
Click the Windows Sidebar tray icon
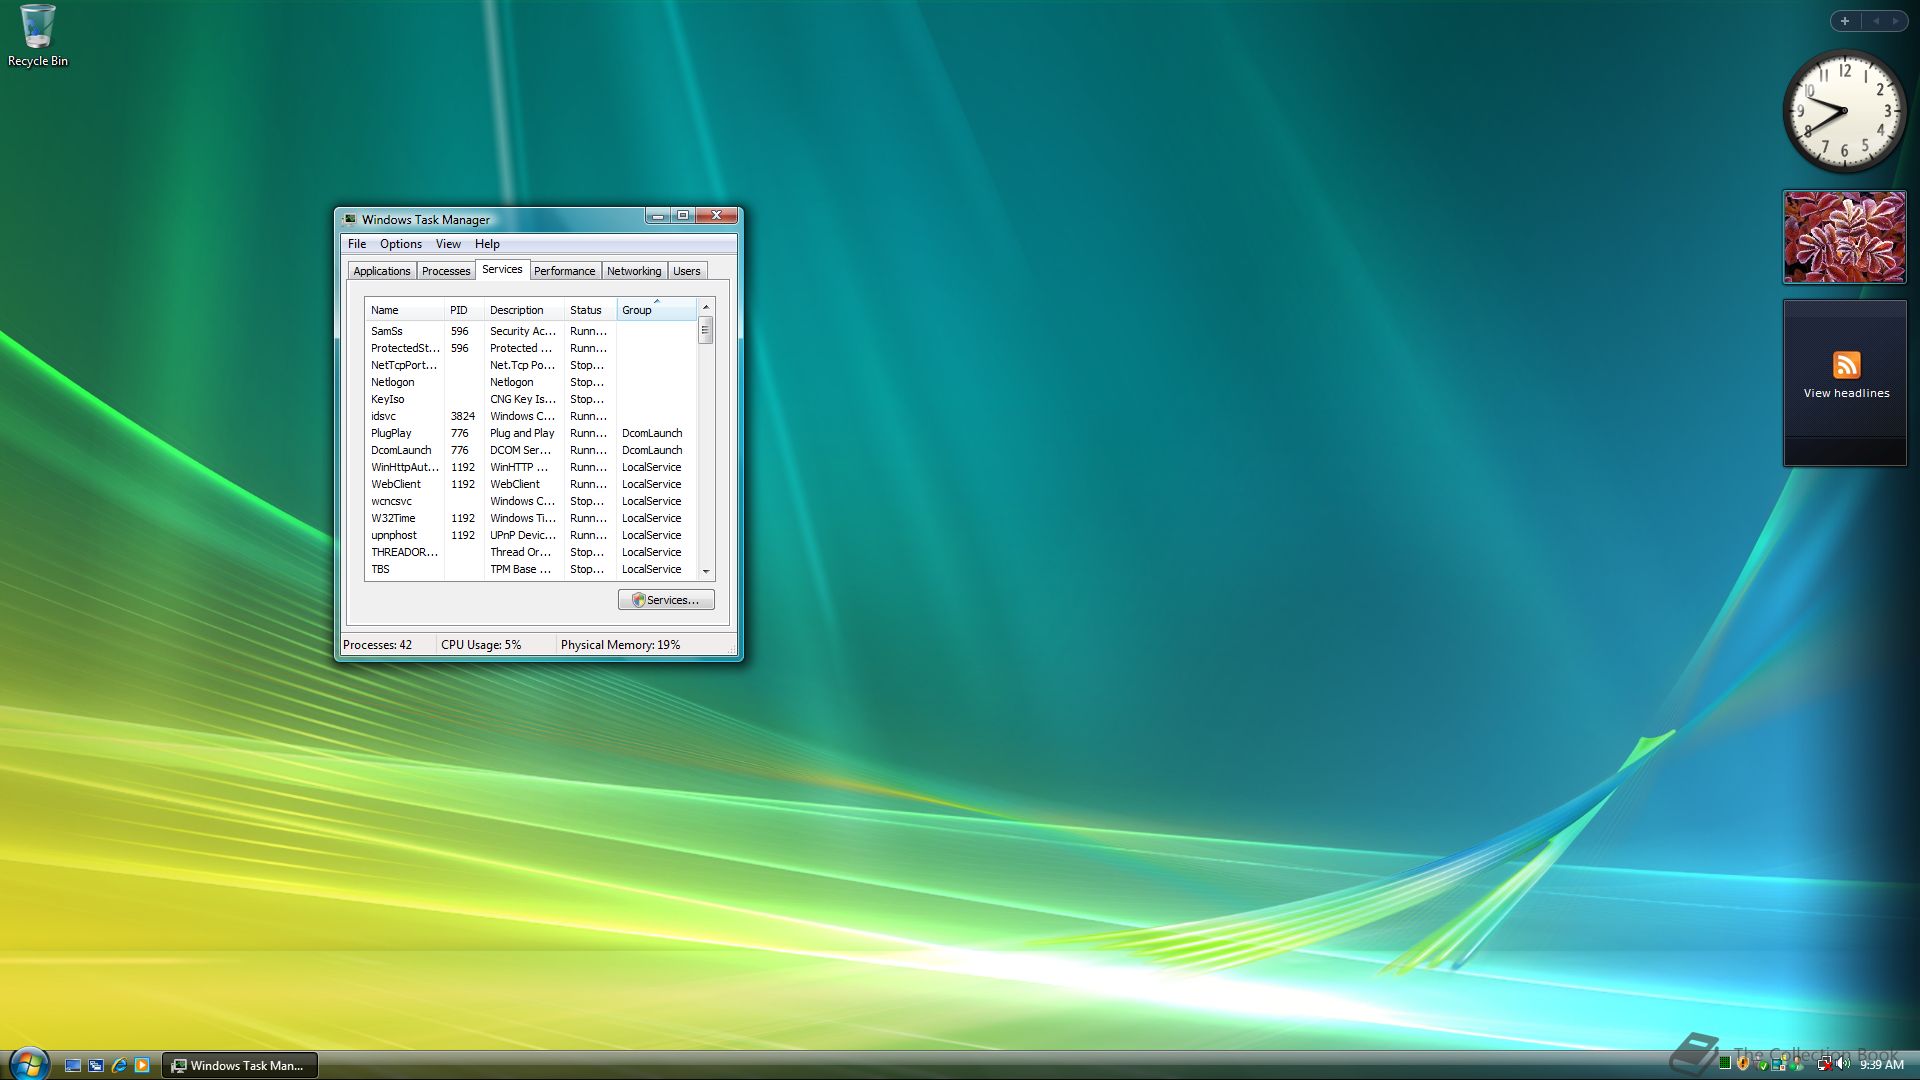(x=1778, y=1063)
